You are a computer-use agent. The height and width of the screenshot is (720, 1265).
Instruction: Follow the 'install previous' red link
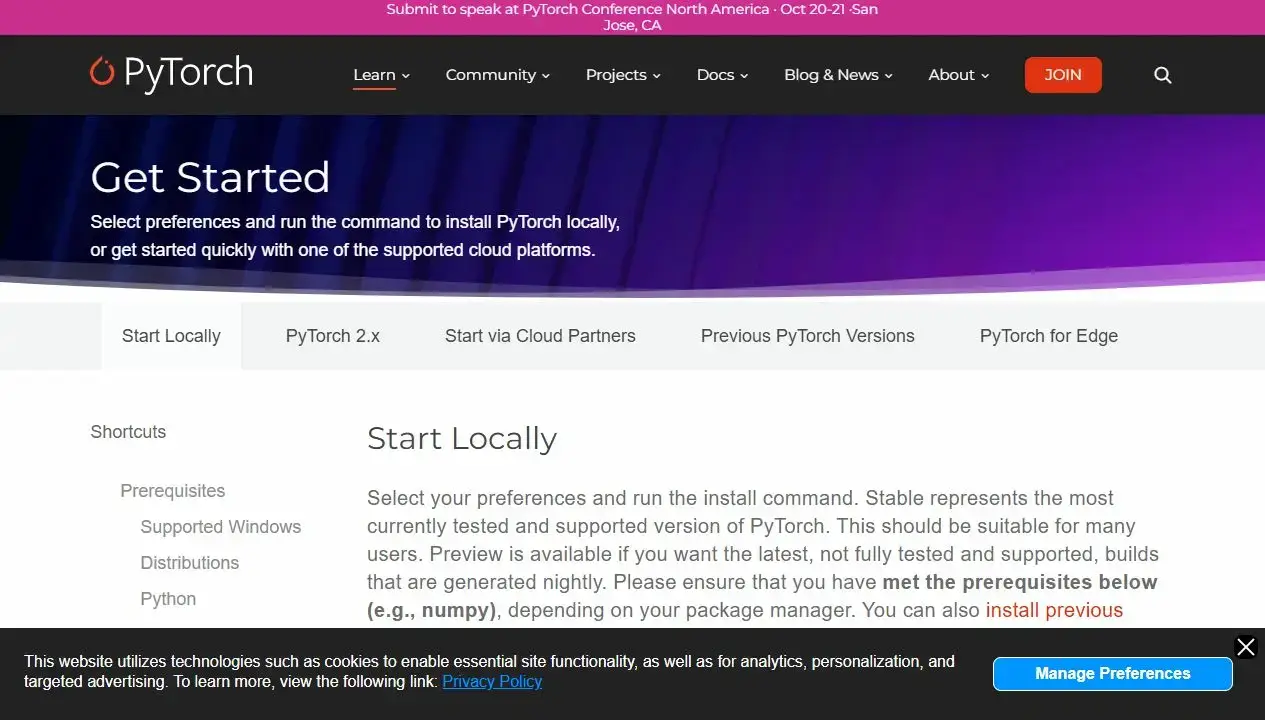coord(1054,610)
